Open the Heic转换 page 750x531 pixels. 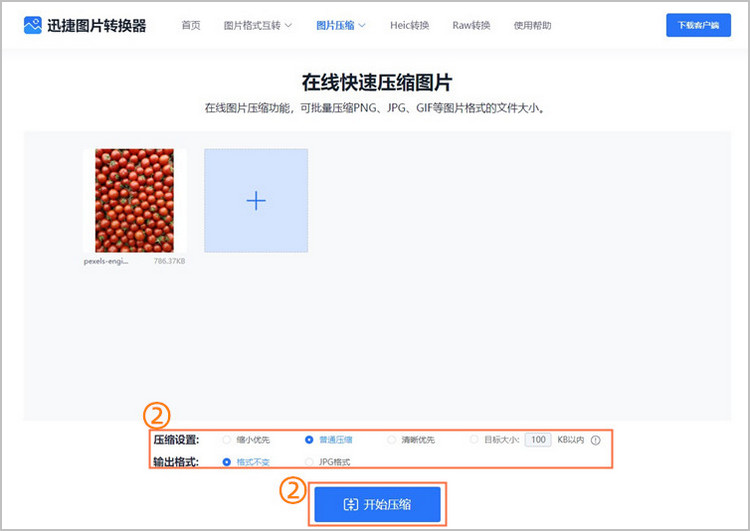[409, 25]
